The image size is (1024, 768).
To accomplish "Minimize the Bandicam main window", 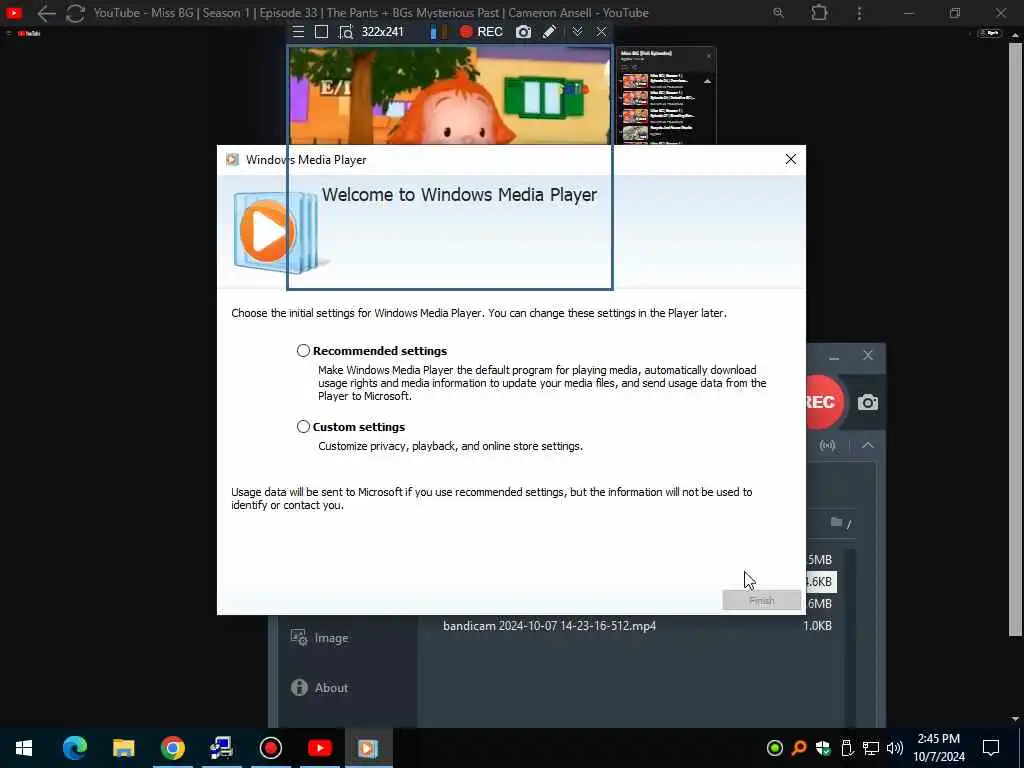I will [x=834, y=357].
